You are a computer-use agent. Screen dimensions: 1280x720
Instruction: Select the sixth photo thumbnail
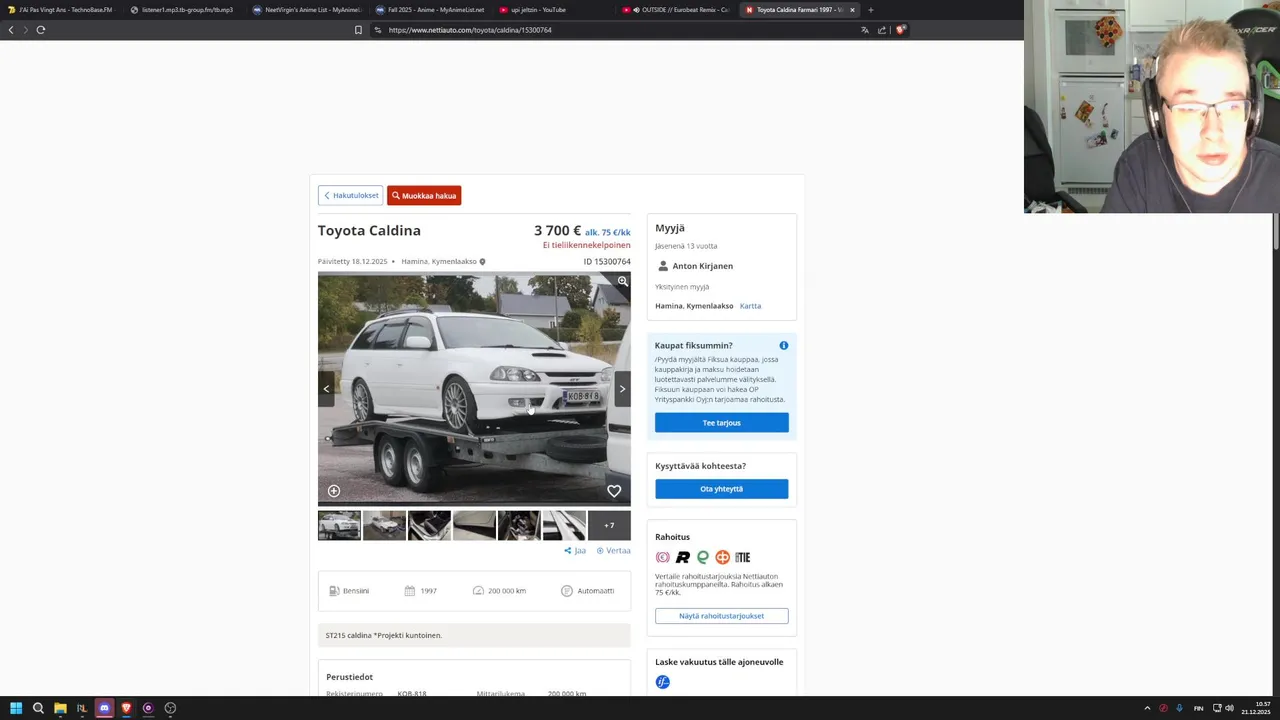[x=564, y=525]
